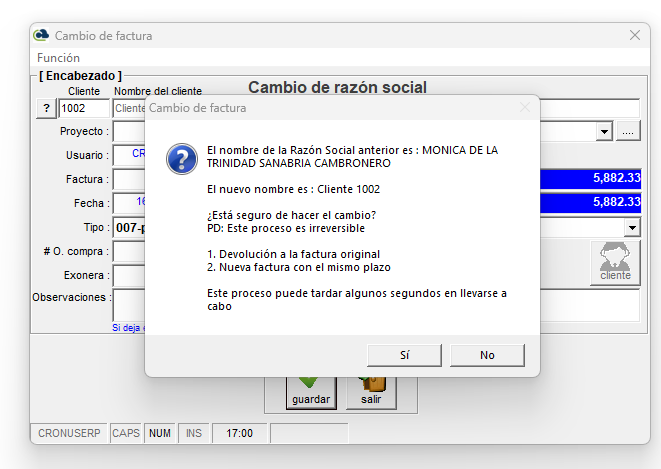
Task: Confirm the change with the Sí button
Action: 405,355
